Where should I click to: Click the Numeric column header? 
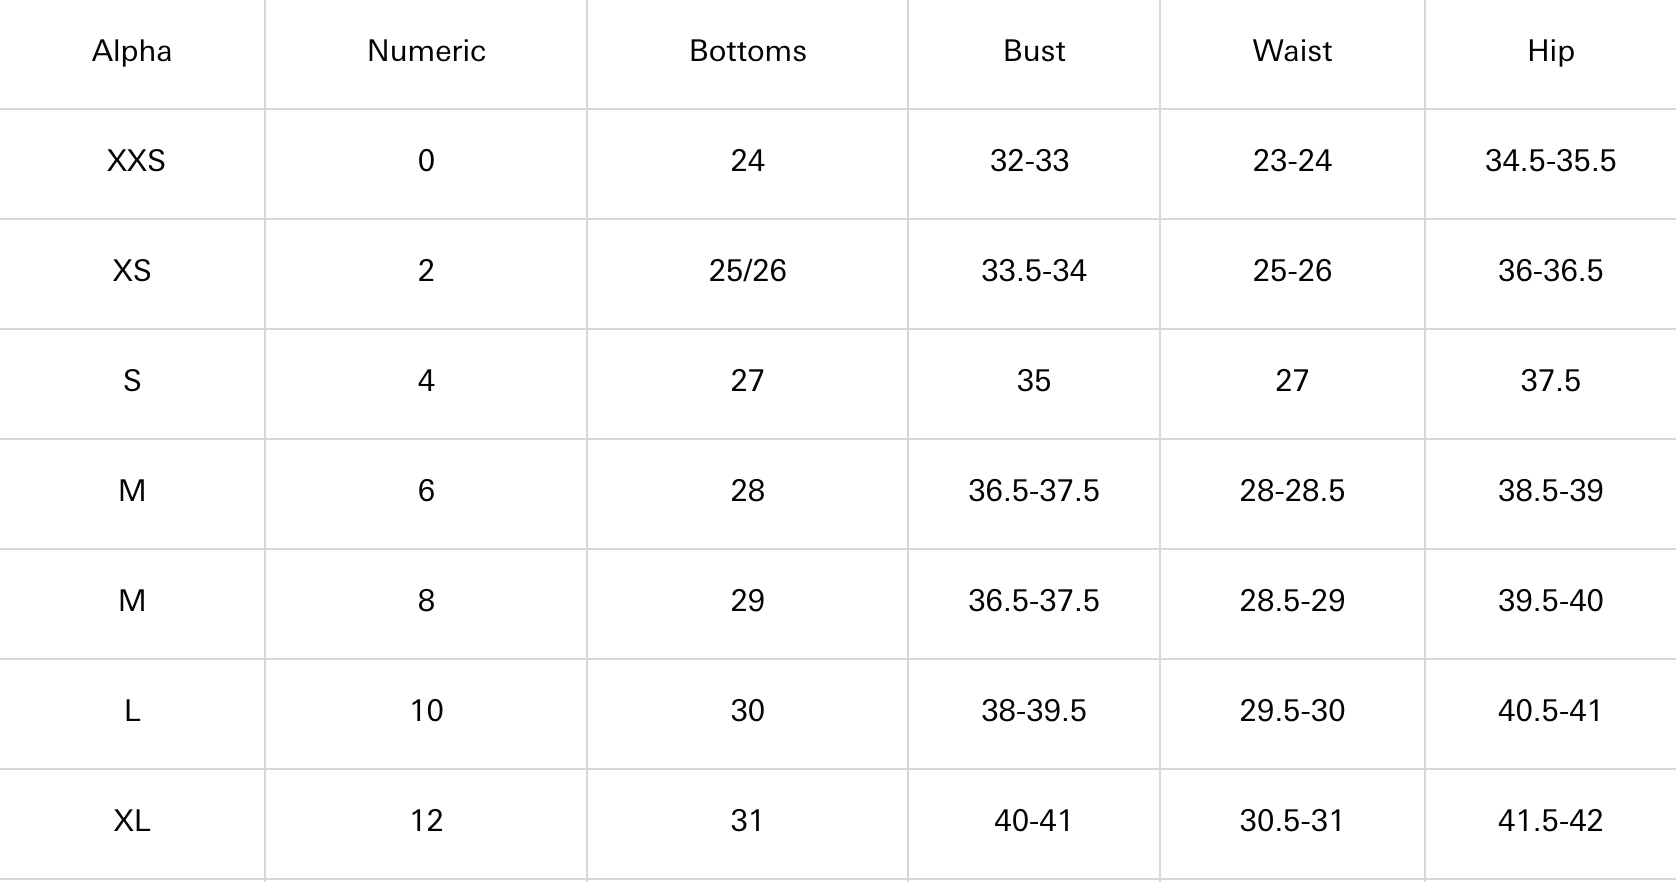[x=426, y=51]
